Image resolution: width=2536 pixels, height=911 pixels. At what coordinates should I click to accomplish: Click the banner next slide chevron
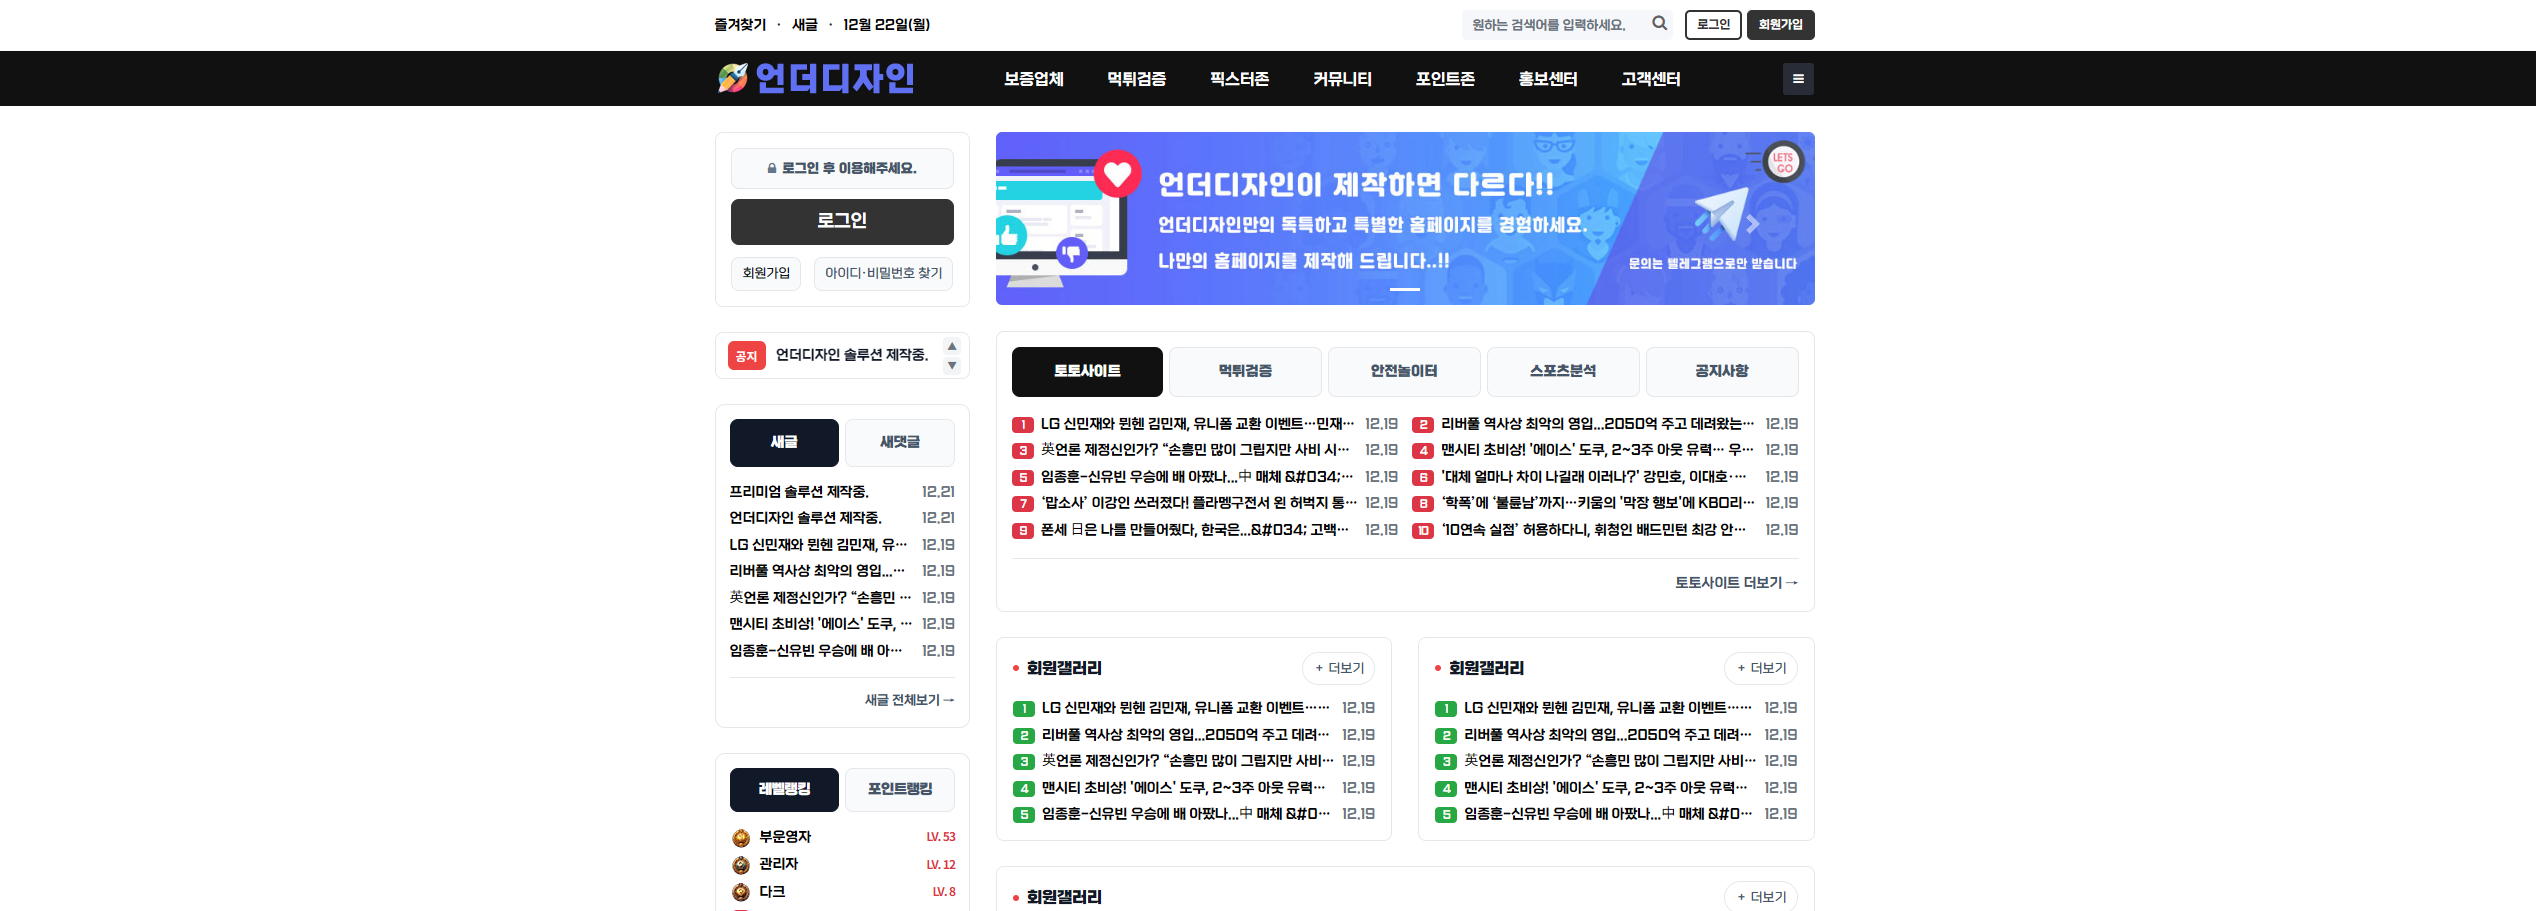(x=1753, y=225)
